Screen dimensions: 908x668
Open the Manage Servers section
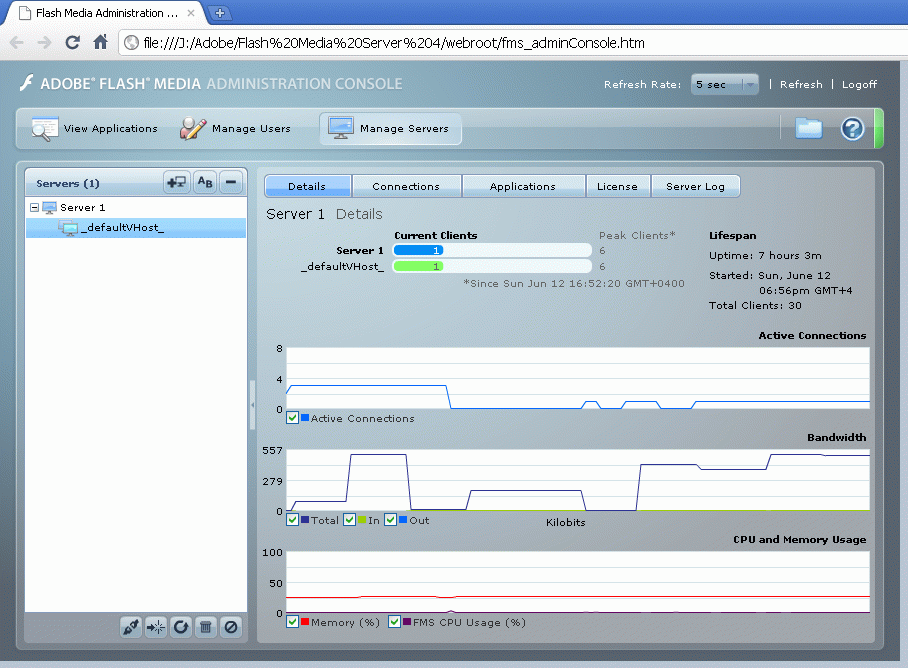(390, 129)
